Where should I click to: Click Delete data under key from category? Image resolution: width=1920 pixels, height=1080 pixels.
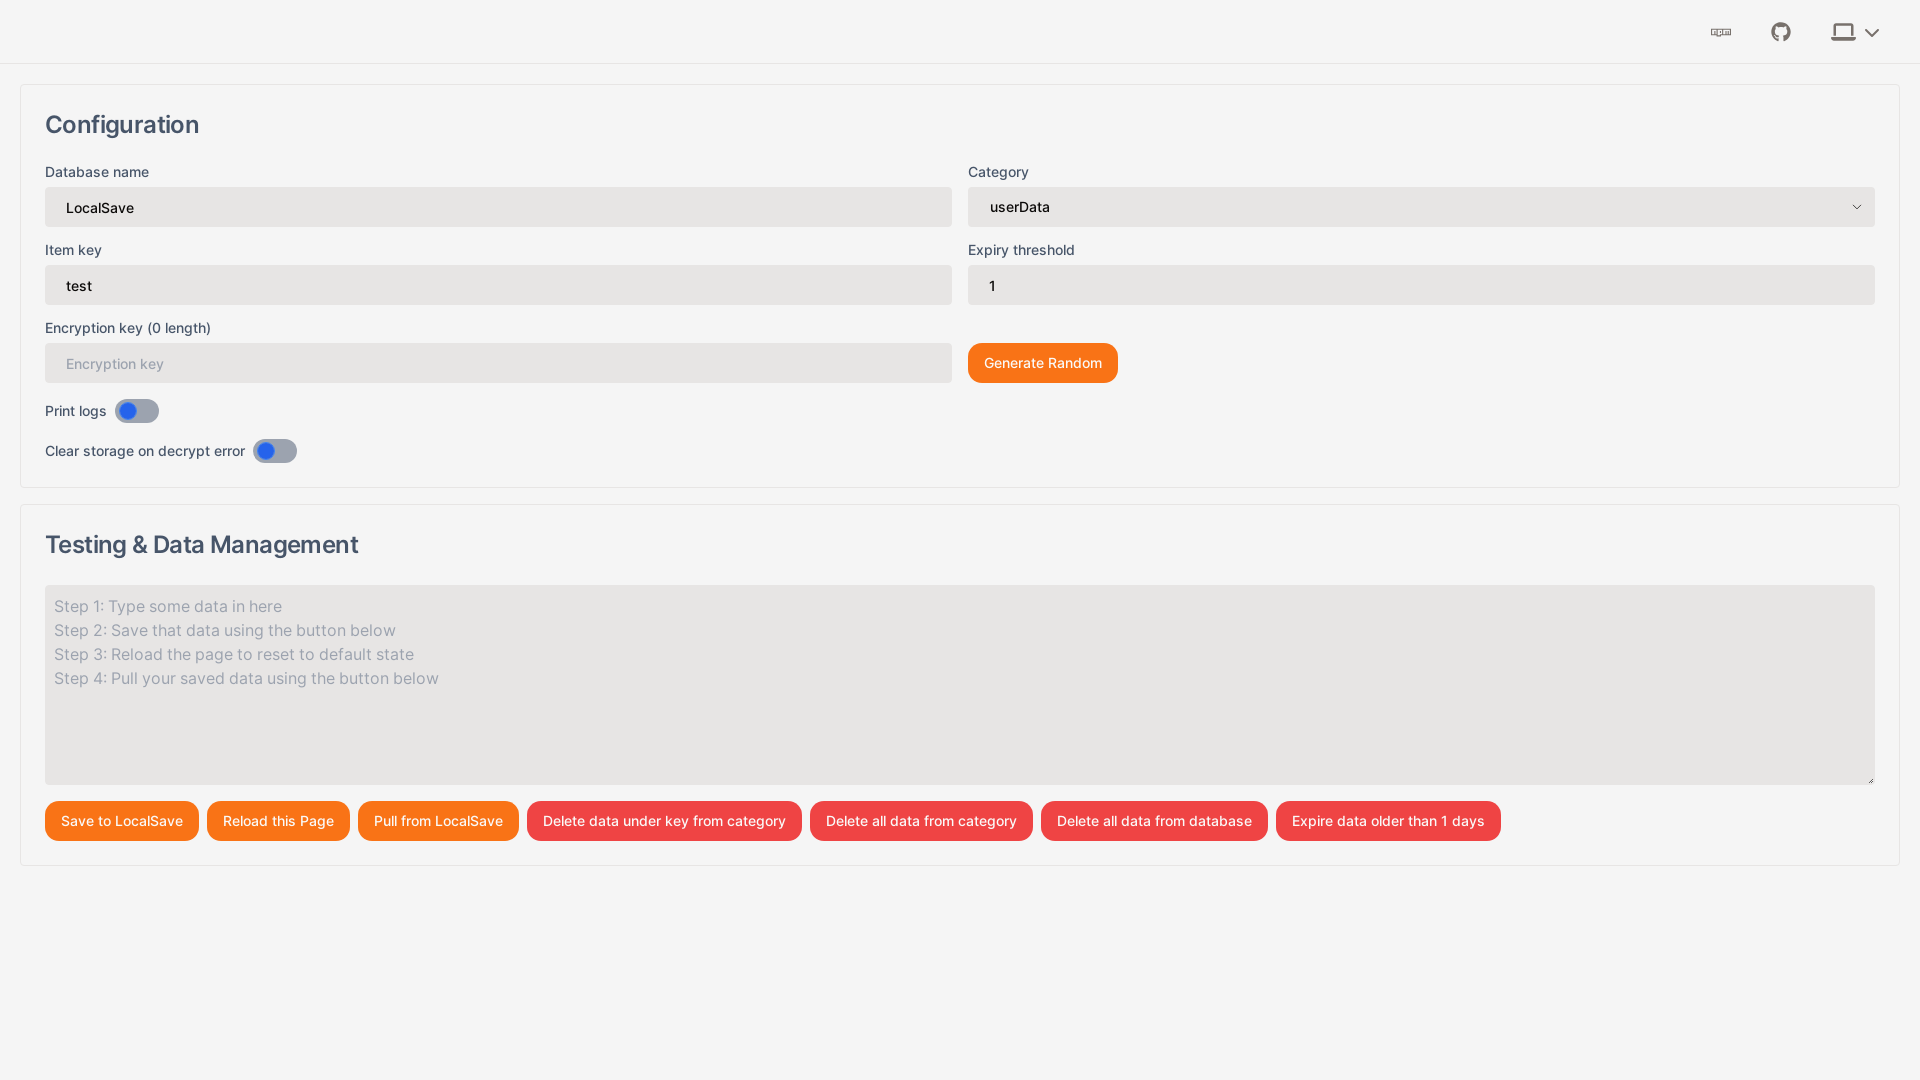pos(664,821)
